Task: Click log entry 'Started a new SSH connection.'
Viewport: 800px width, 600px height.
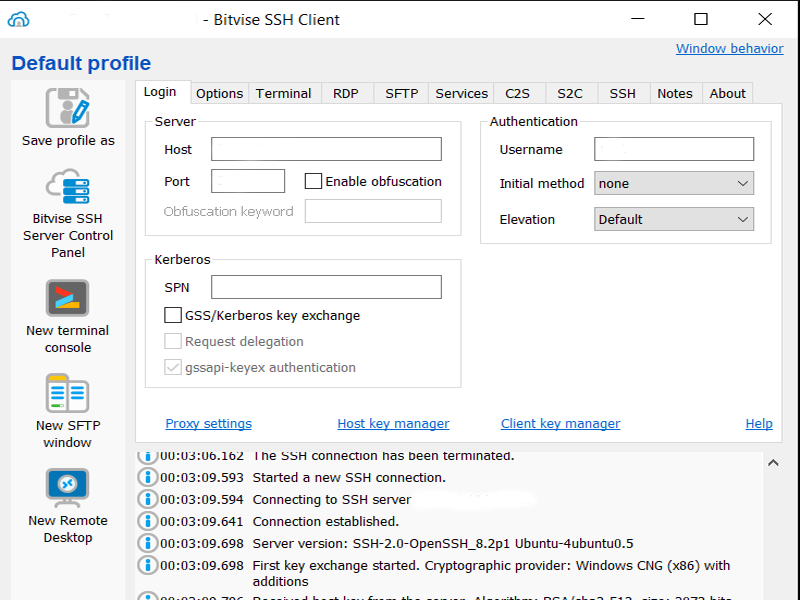Action: tap(349, 478)
